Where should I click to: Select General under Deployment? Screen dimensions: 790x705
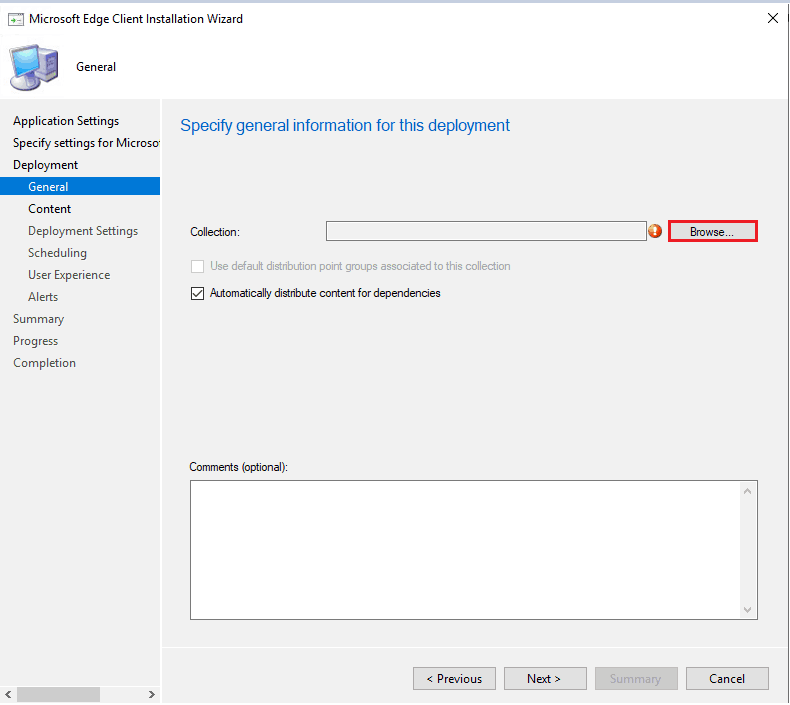(x=80, y=186)
